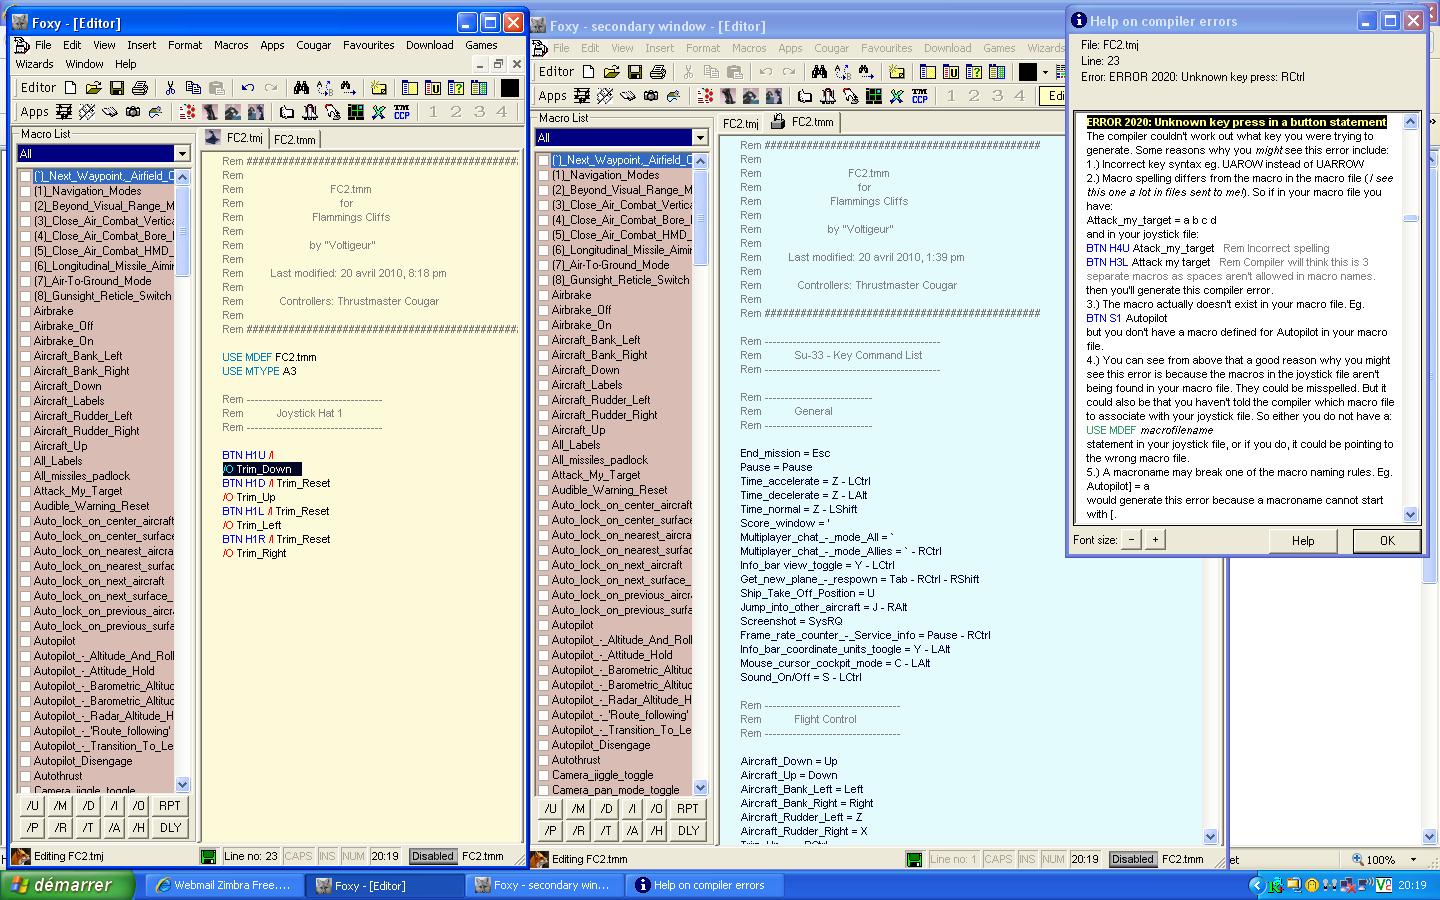Screen dimensions: 1440x900
Task: Switch to Foxy secondary window taskbar item
Action: pyautogui.click(x=547, y=885)
